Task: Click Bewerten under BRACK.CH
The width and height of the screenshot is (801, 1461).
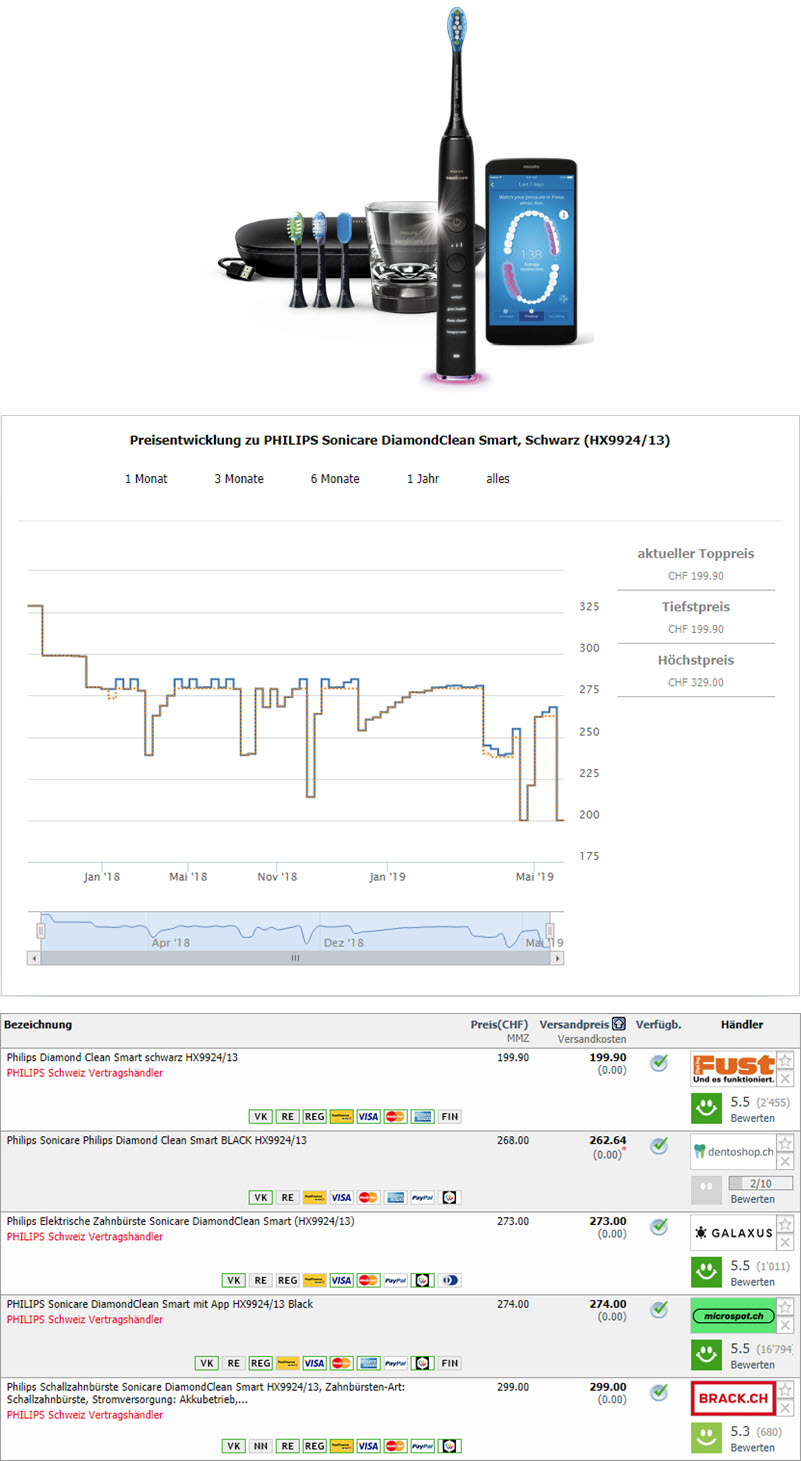Action: [x=752, y=1447]
